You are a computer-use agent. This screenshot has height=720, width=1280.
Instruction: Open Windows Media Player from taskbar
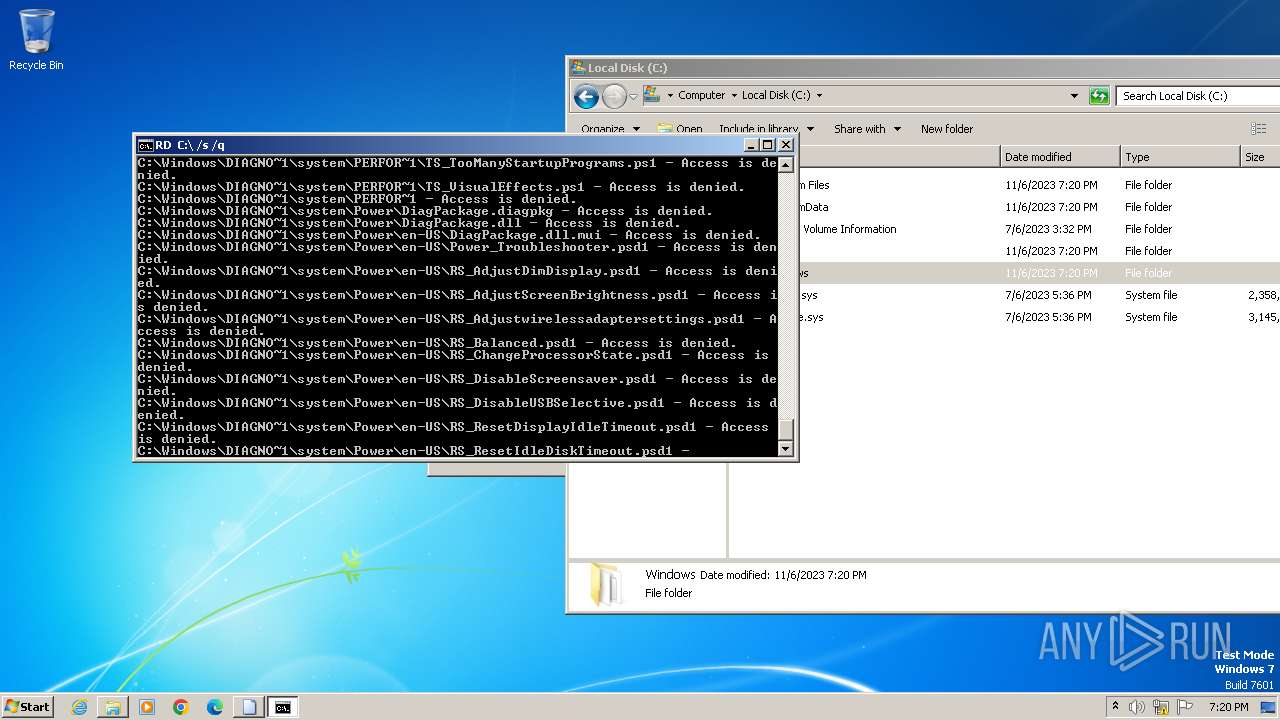[x=147, y=707]
